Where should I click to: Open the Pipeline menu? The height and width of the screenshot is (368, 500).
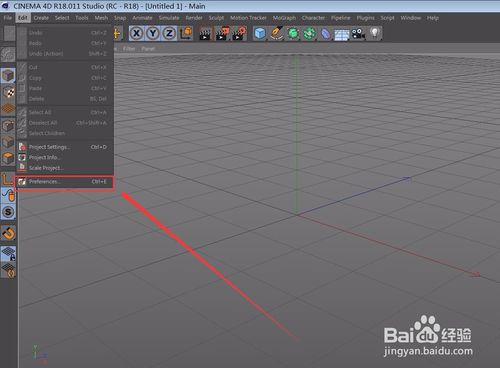coord(341,18)
